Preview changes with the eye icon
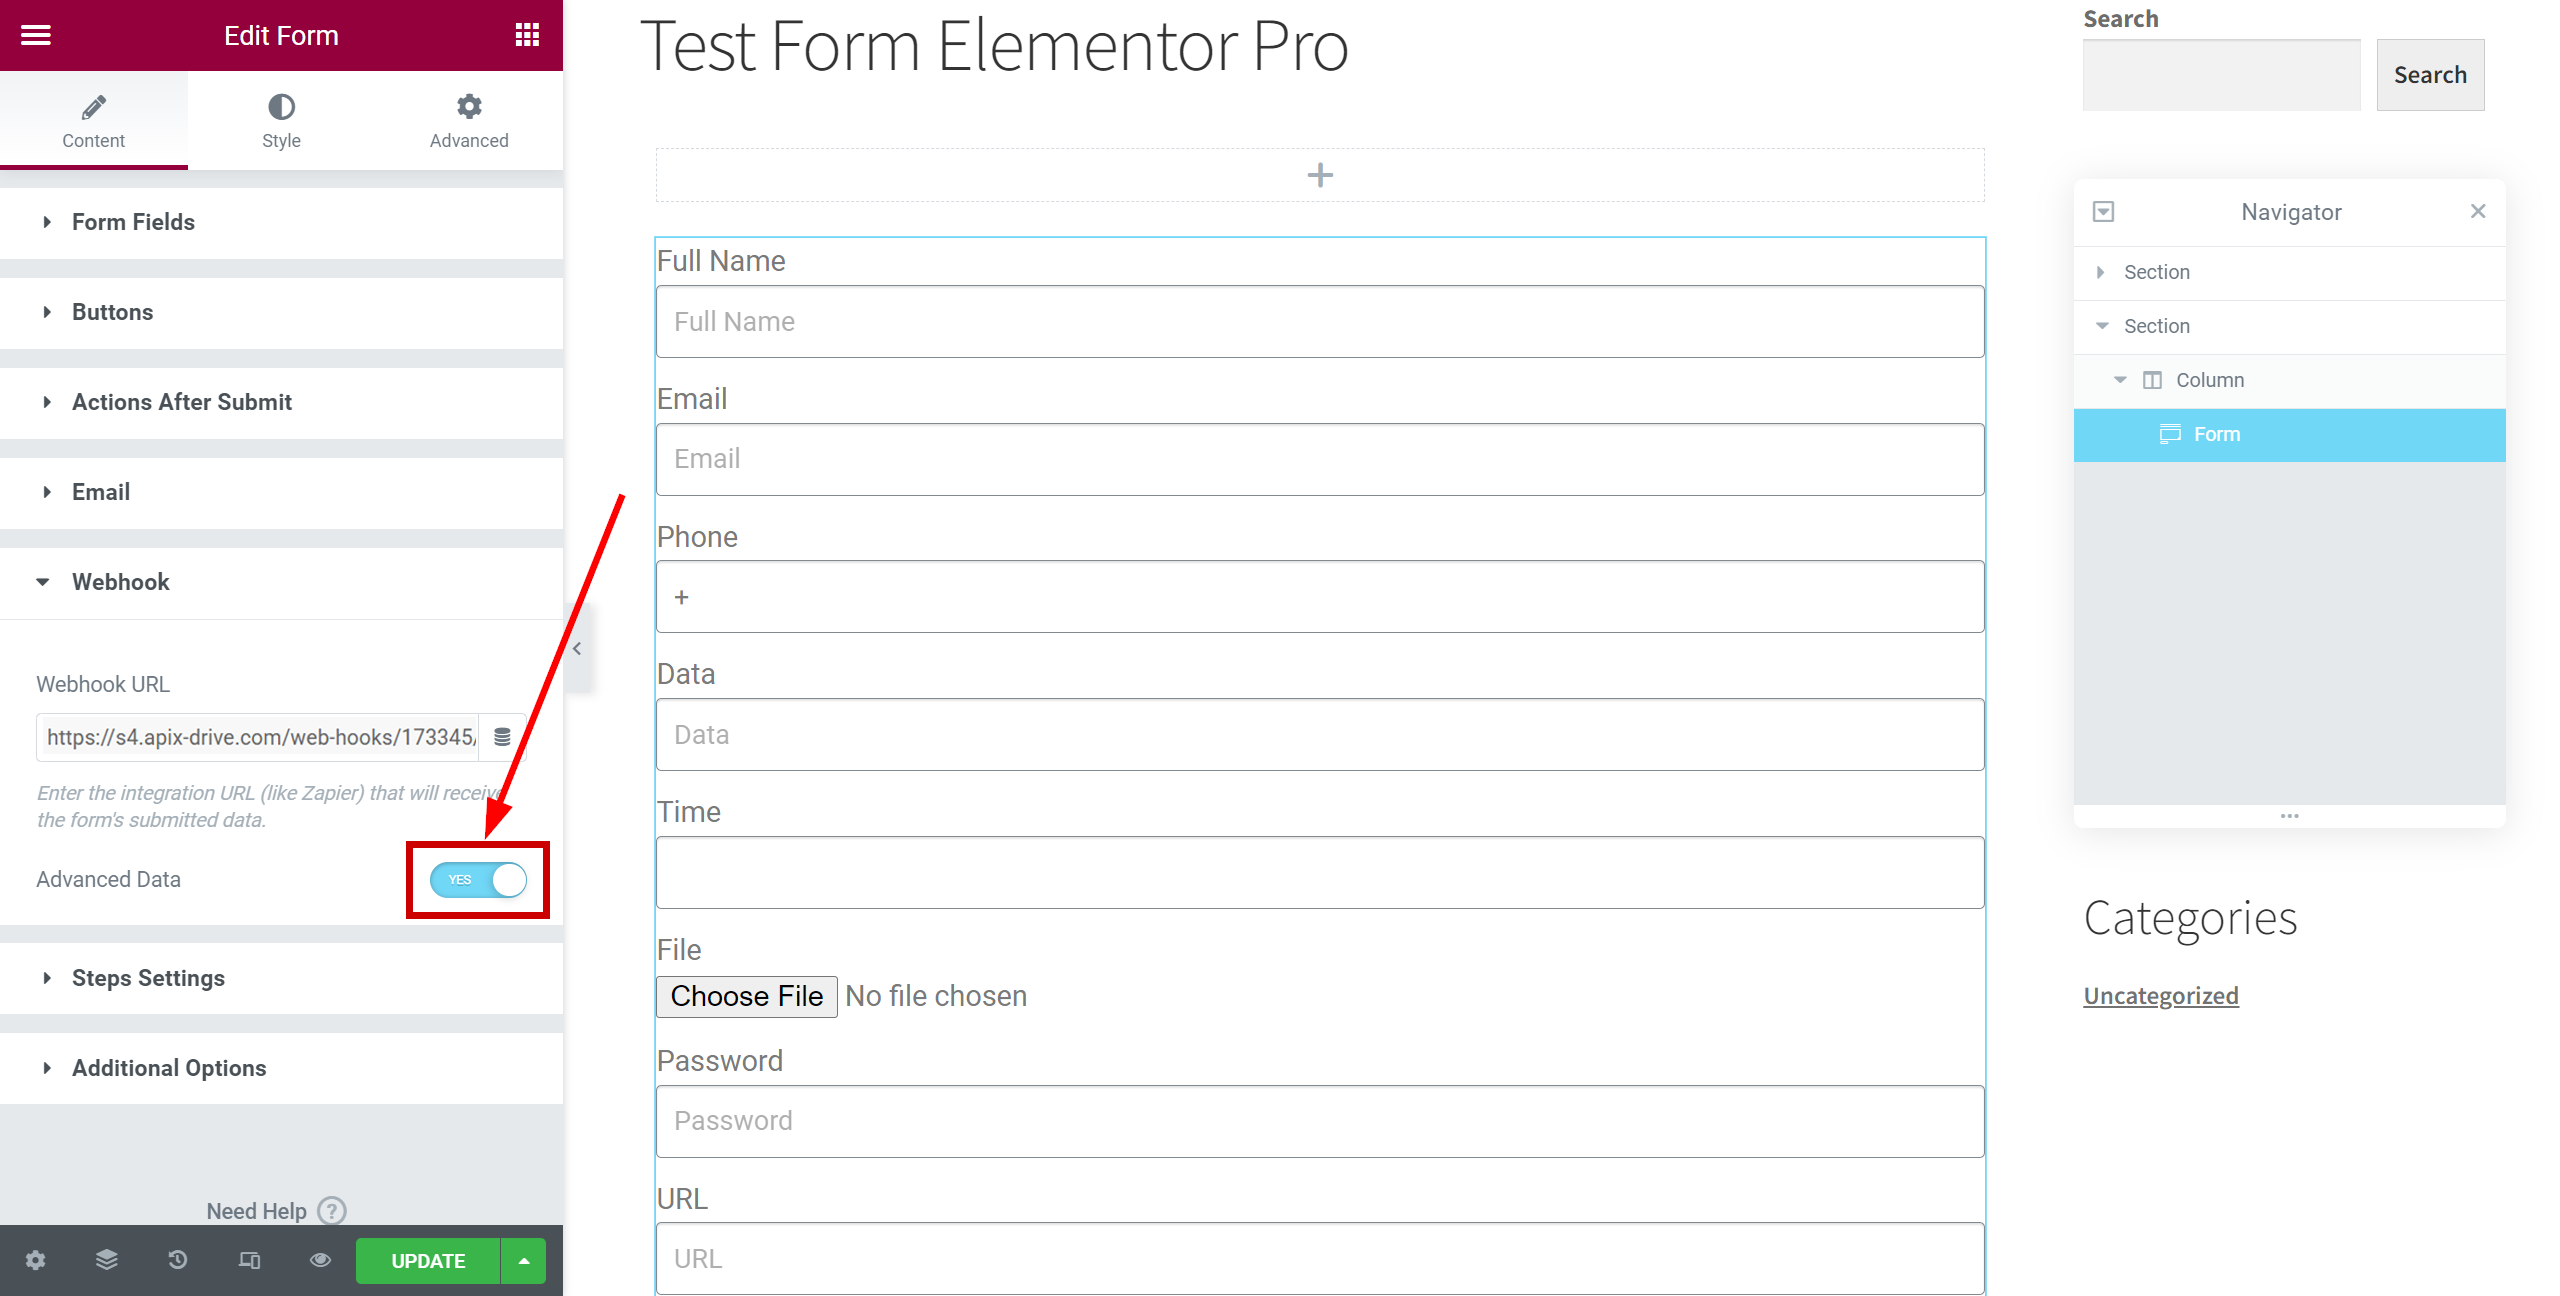The image size is (2560, 1296). point(320,1260)
